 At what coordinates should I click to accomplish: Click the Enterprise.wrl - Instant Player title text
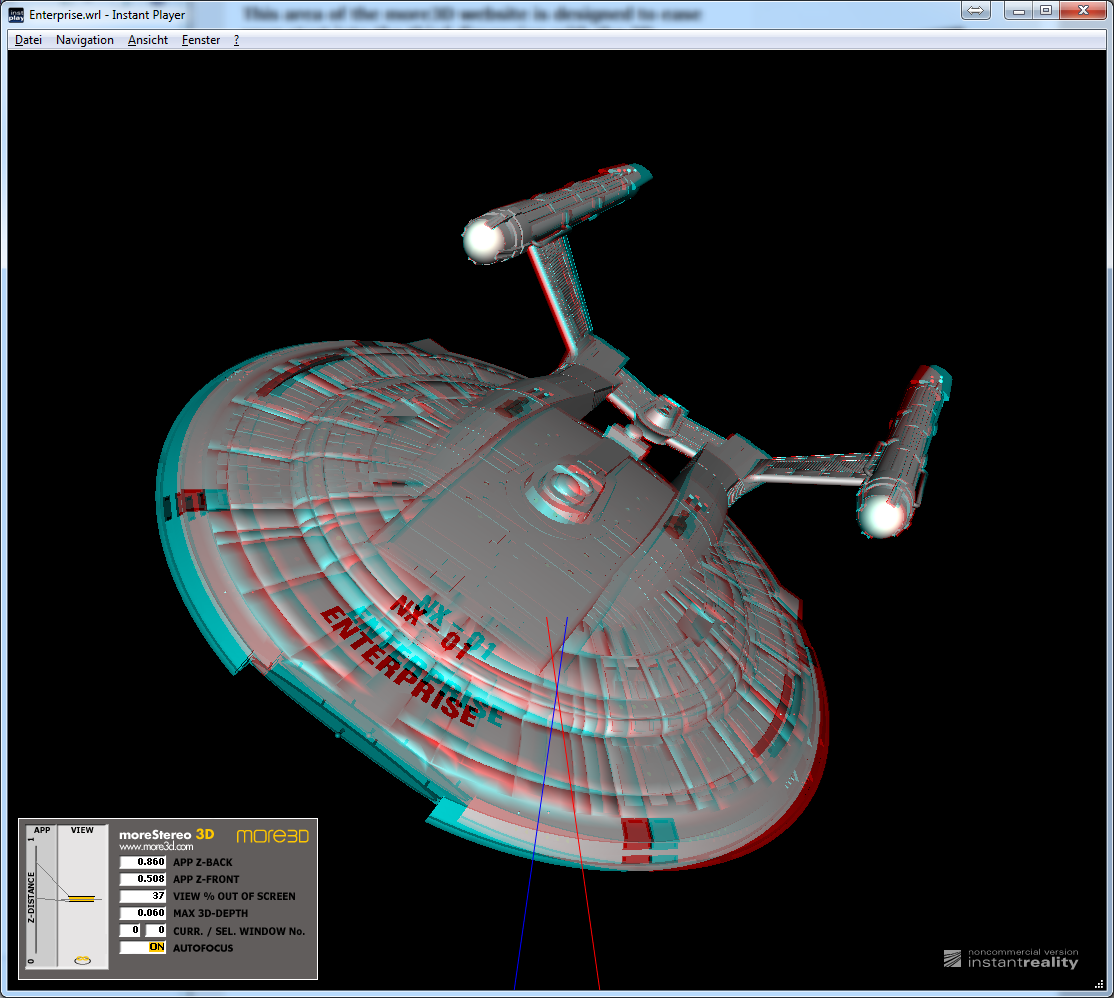tap(107, 15)
